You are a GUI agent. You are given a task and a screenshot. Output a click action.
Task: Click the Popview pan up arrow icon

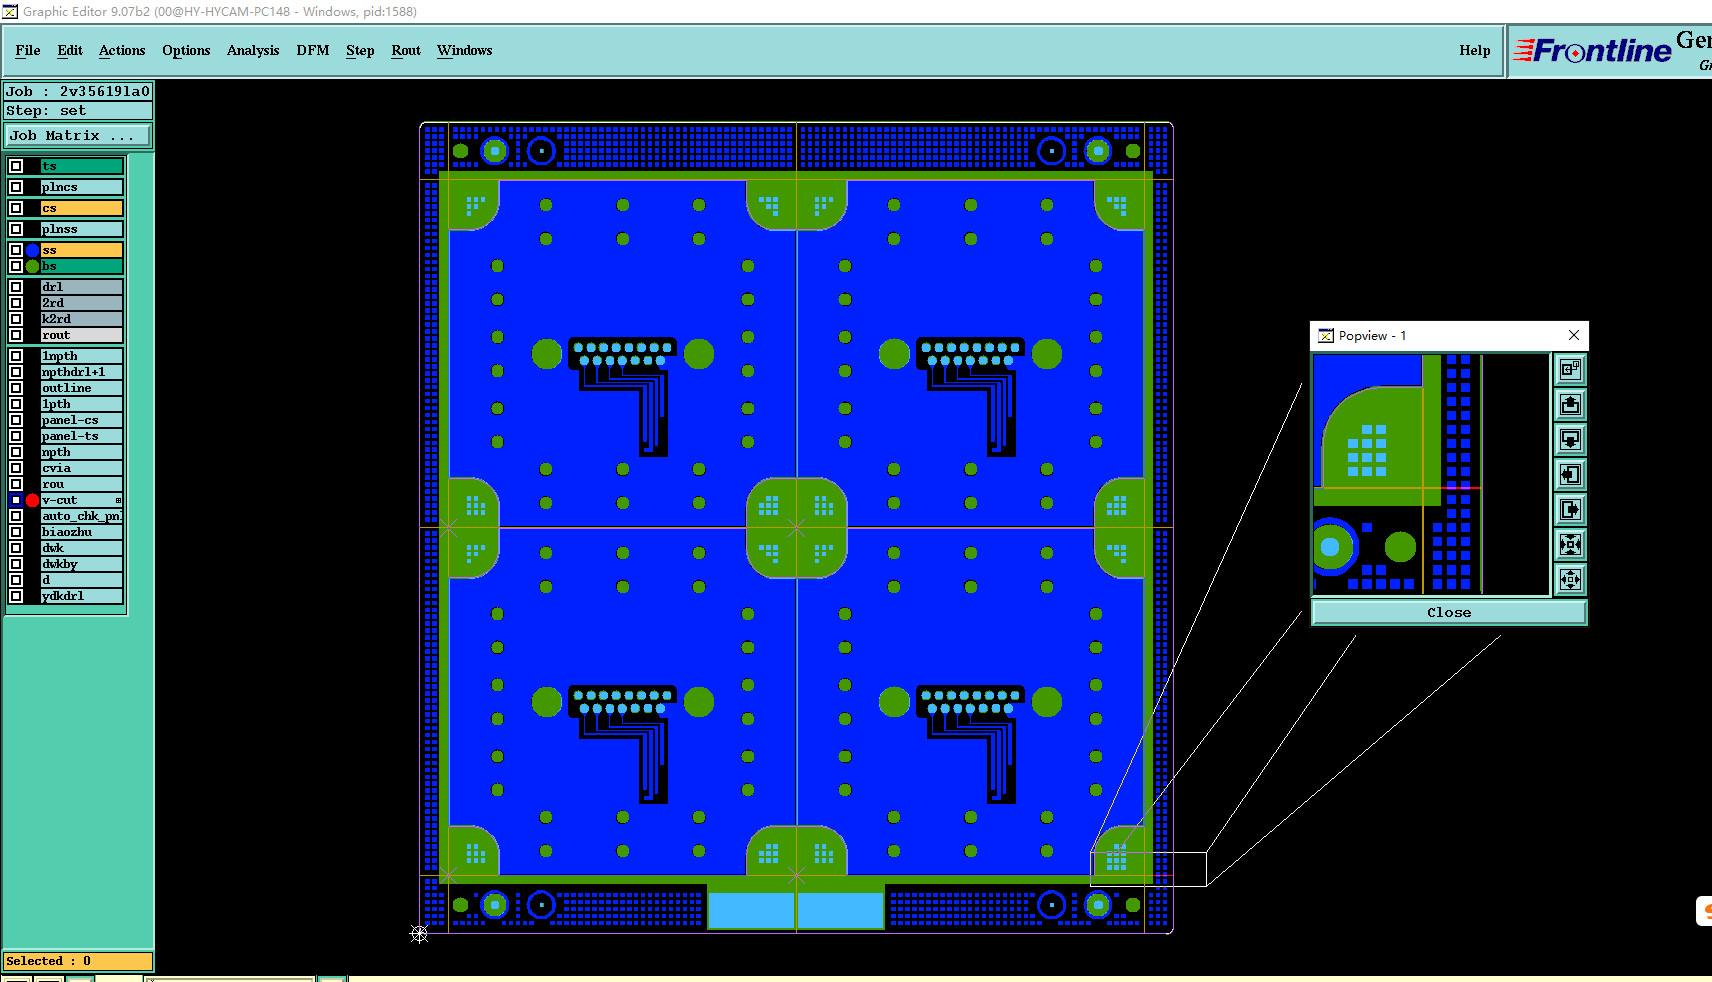pos(1570,405)
